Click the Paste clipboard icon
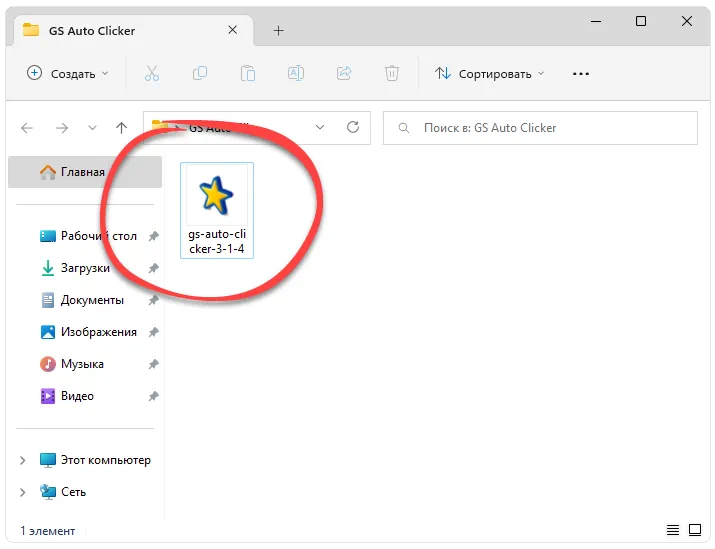The width and height of the screenshot is (715, 549). tap(248, 73)
